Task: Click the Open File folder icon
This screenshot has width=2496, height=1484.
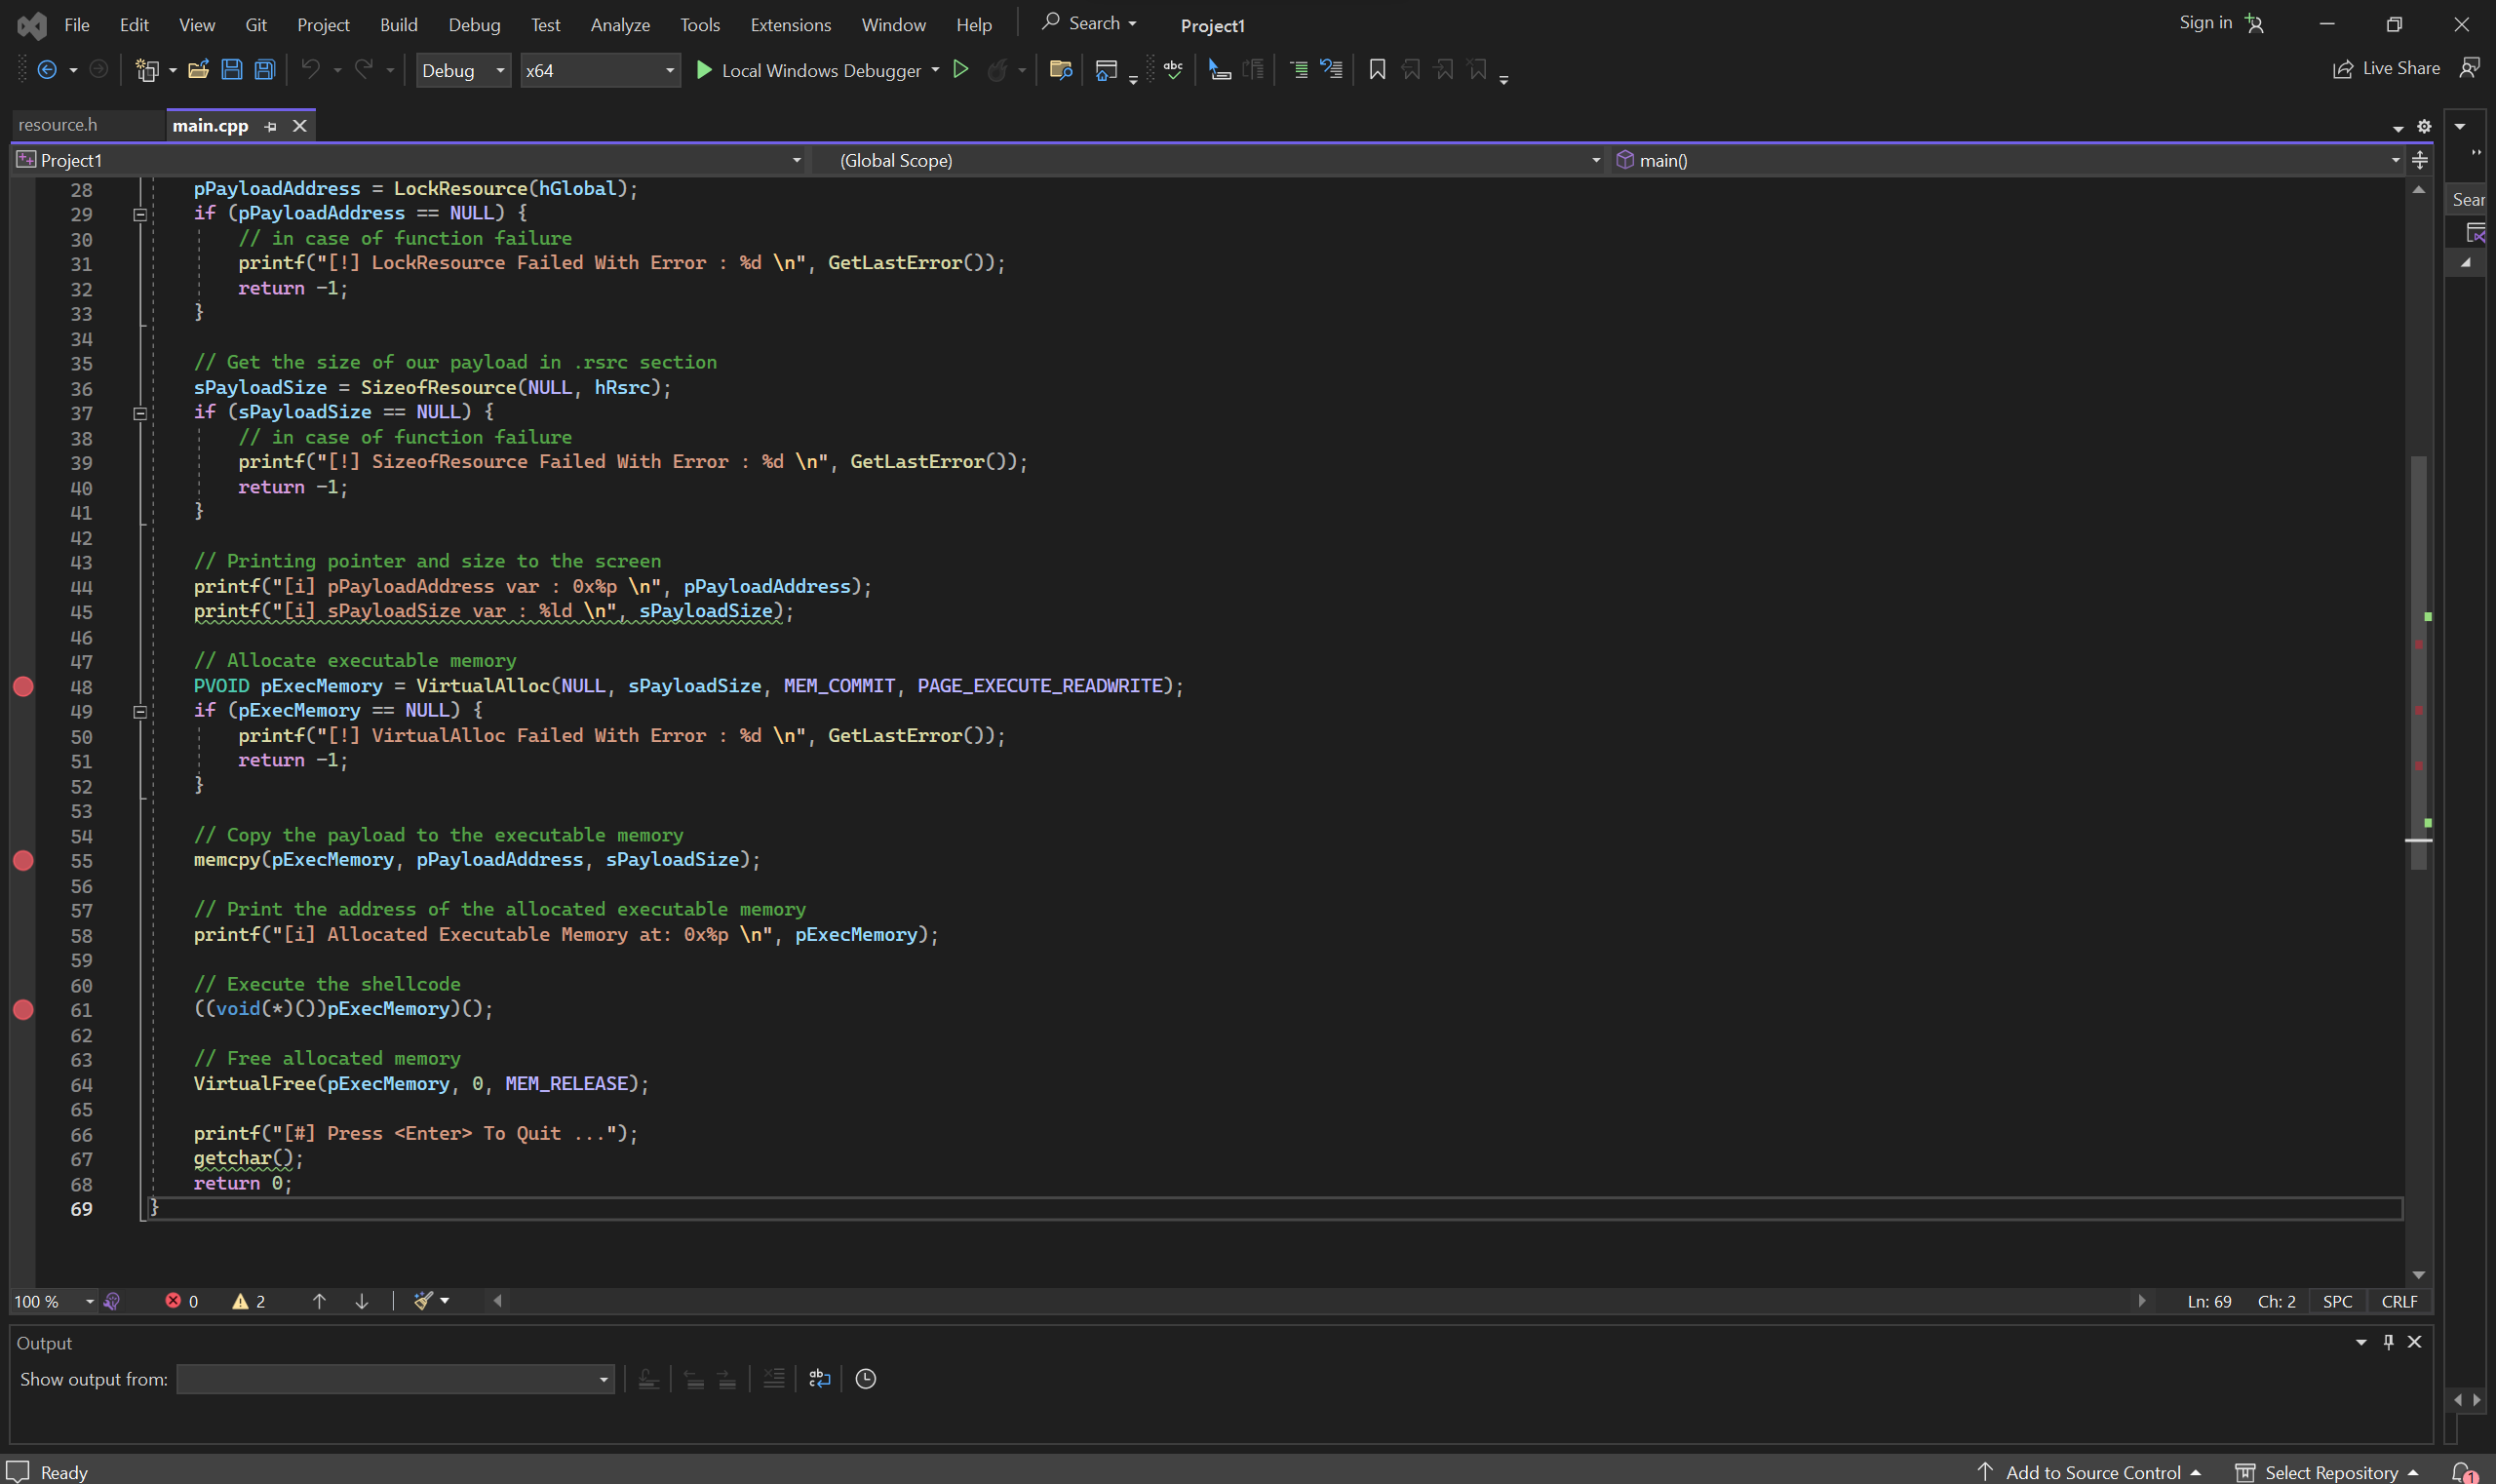Action: pyautogui.click(x=198, y=69)
